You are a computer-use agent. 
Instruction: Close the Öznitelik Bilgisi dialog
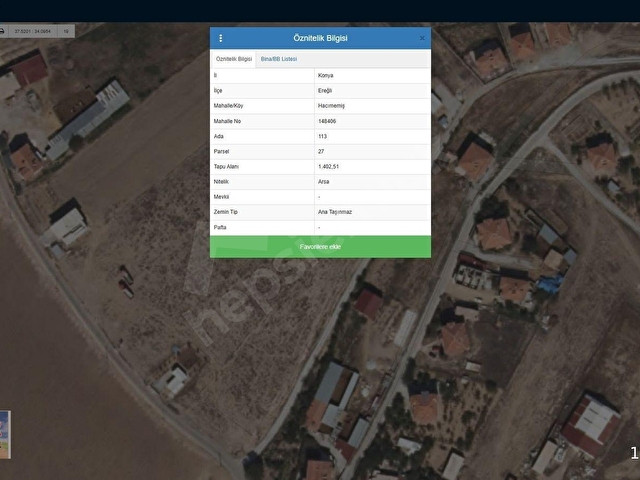(x=422, y=38)
